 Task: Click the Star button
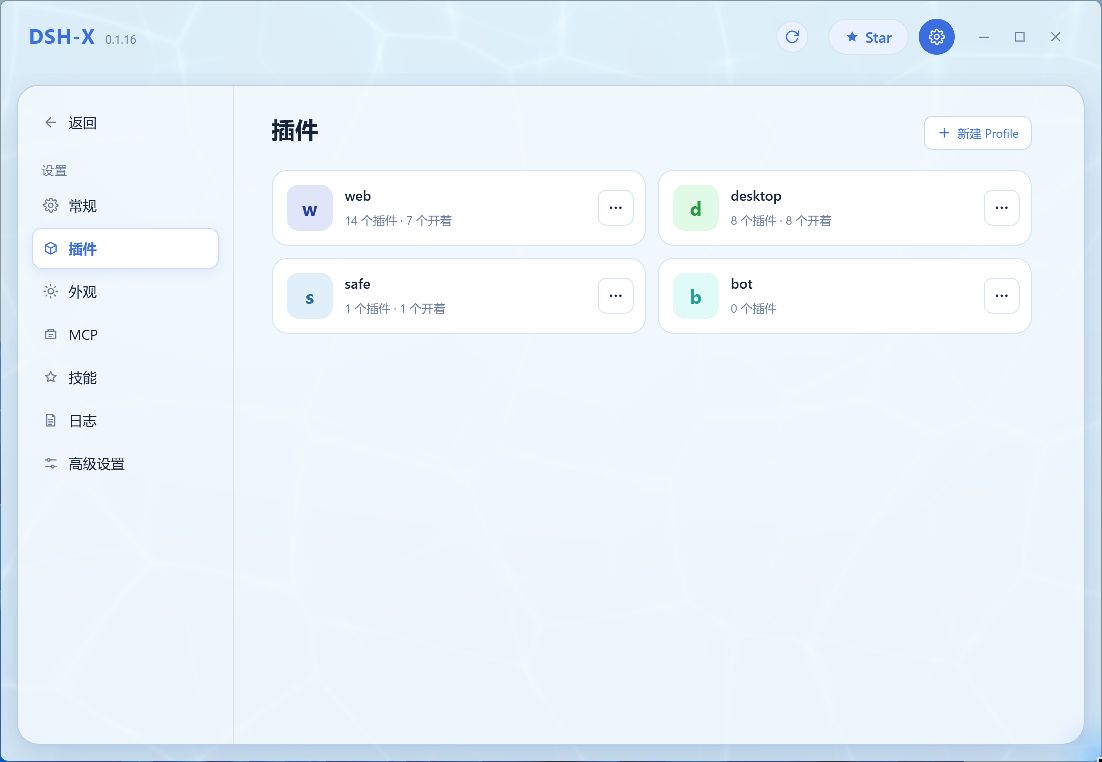869,37
